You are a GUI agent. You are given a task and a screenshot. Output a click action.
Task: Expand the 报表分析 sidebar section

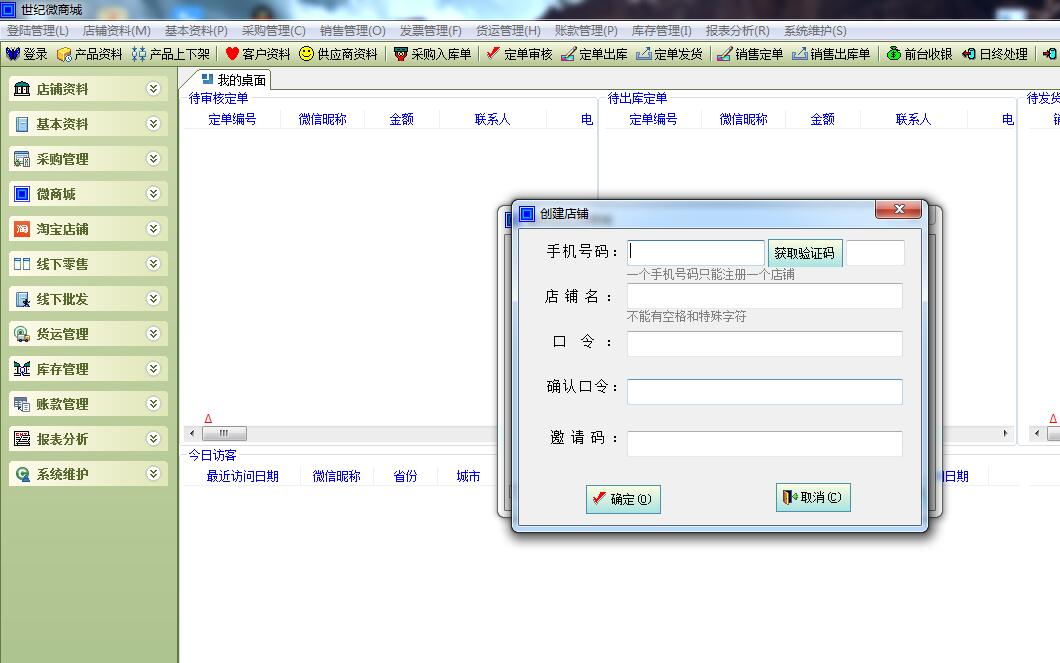(88, 438)
